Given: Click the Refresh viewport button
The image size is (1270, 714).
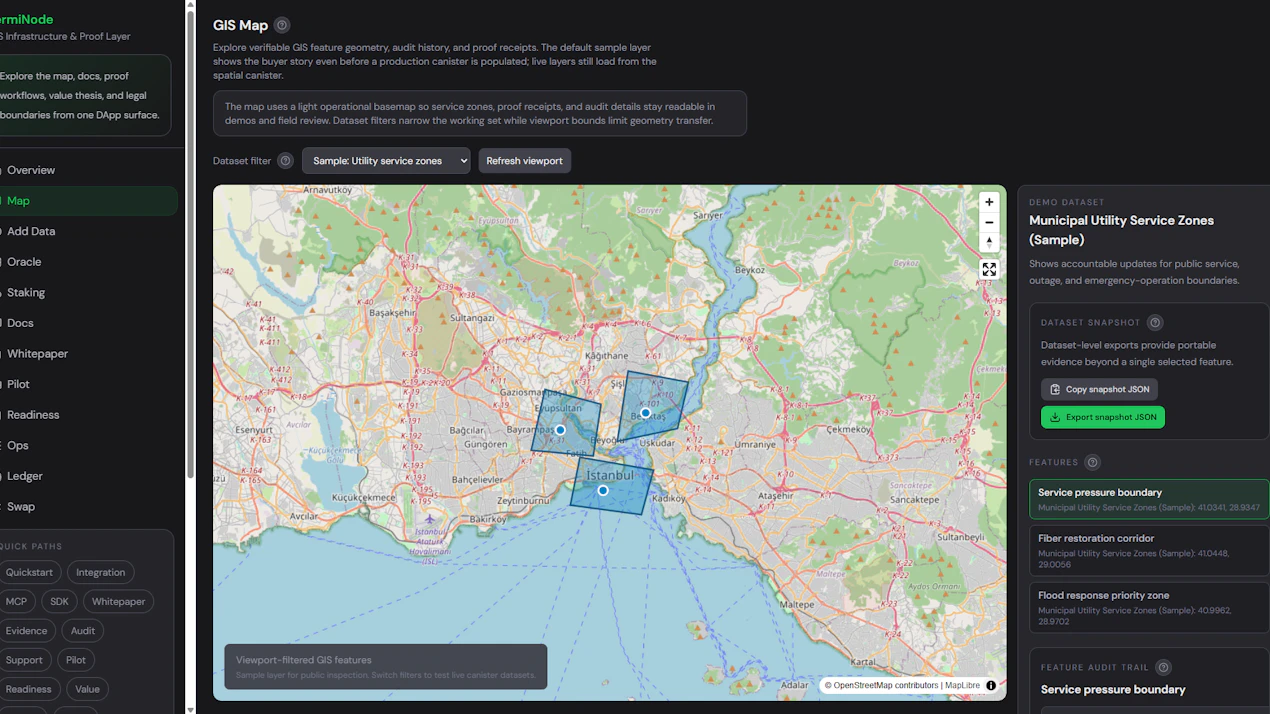Looking at the screenshot, I should (524, 161).
